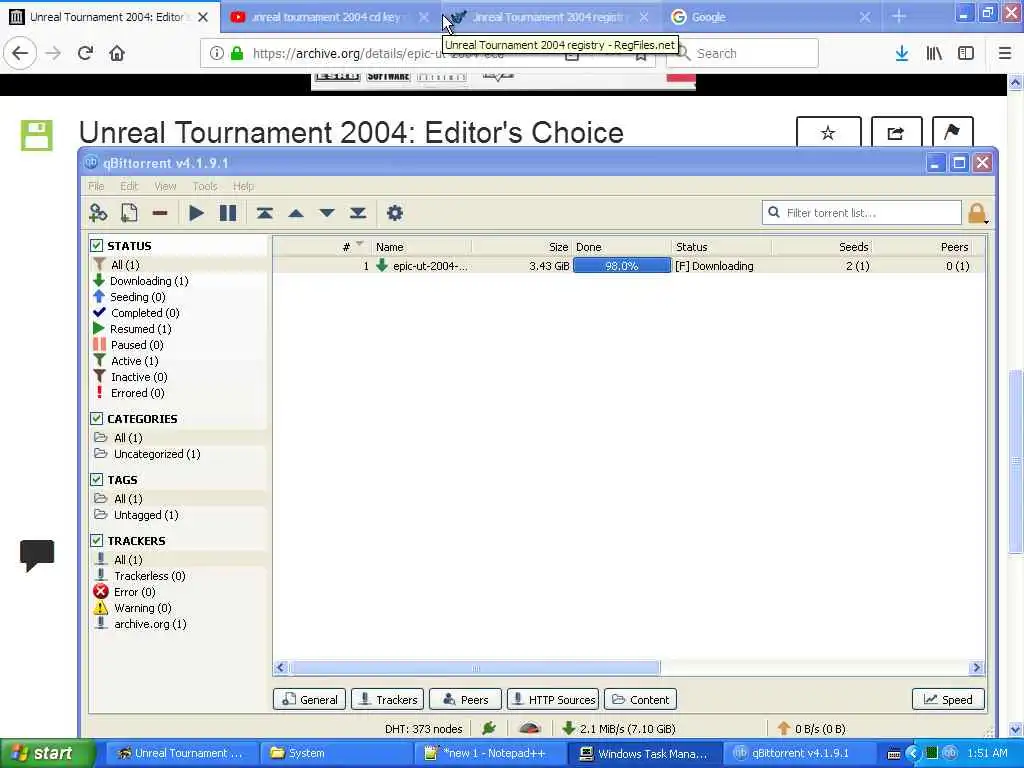Sort torrents by the Seeds column
1024x768 pixels.
(x=822, y=247)
